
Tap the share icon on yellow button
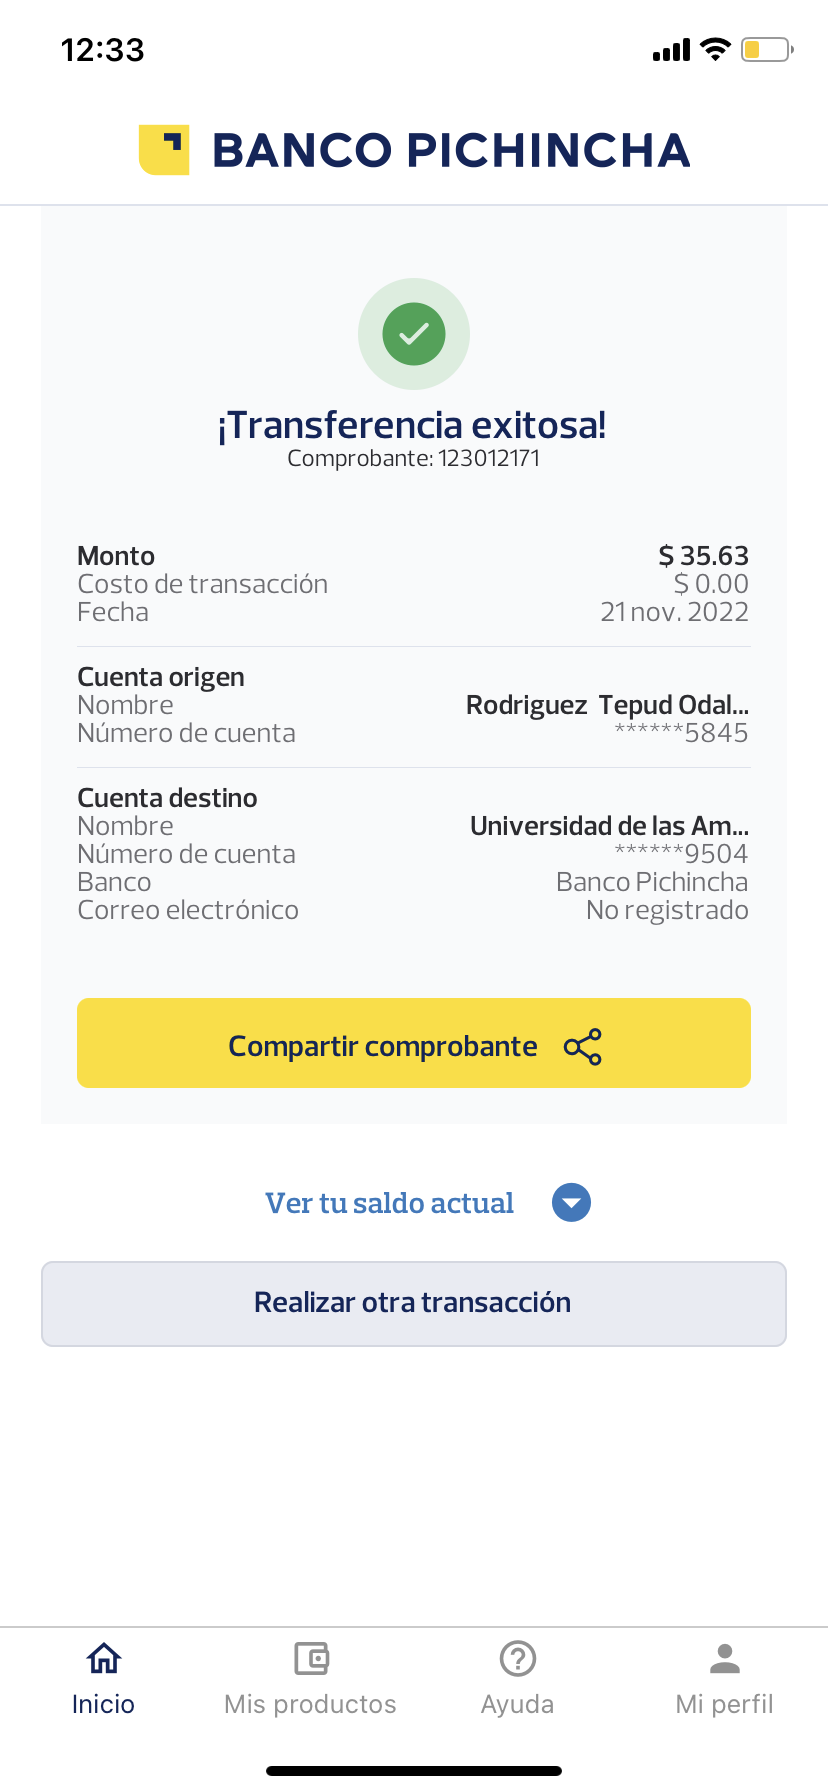(583, 1047)
